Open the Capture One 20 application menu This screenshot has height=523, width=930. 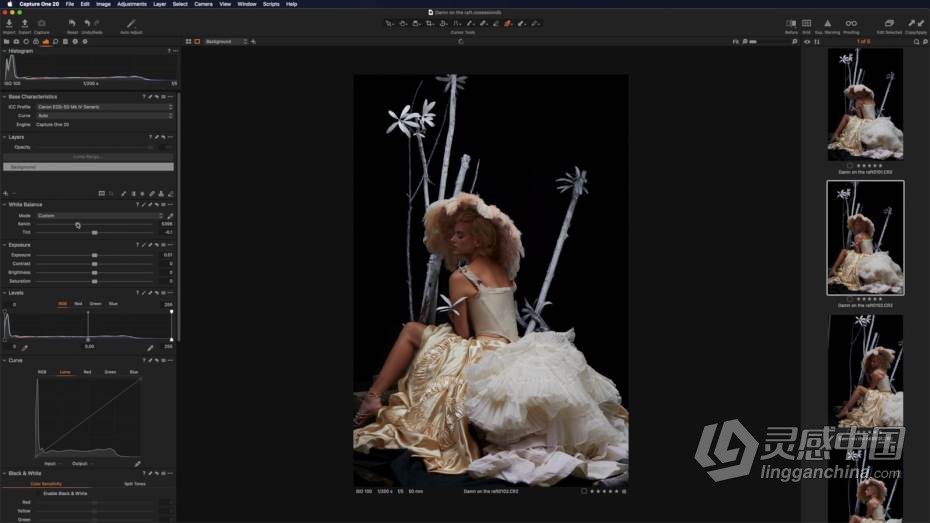coord(39,4)
